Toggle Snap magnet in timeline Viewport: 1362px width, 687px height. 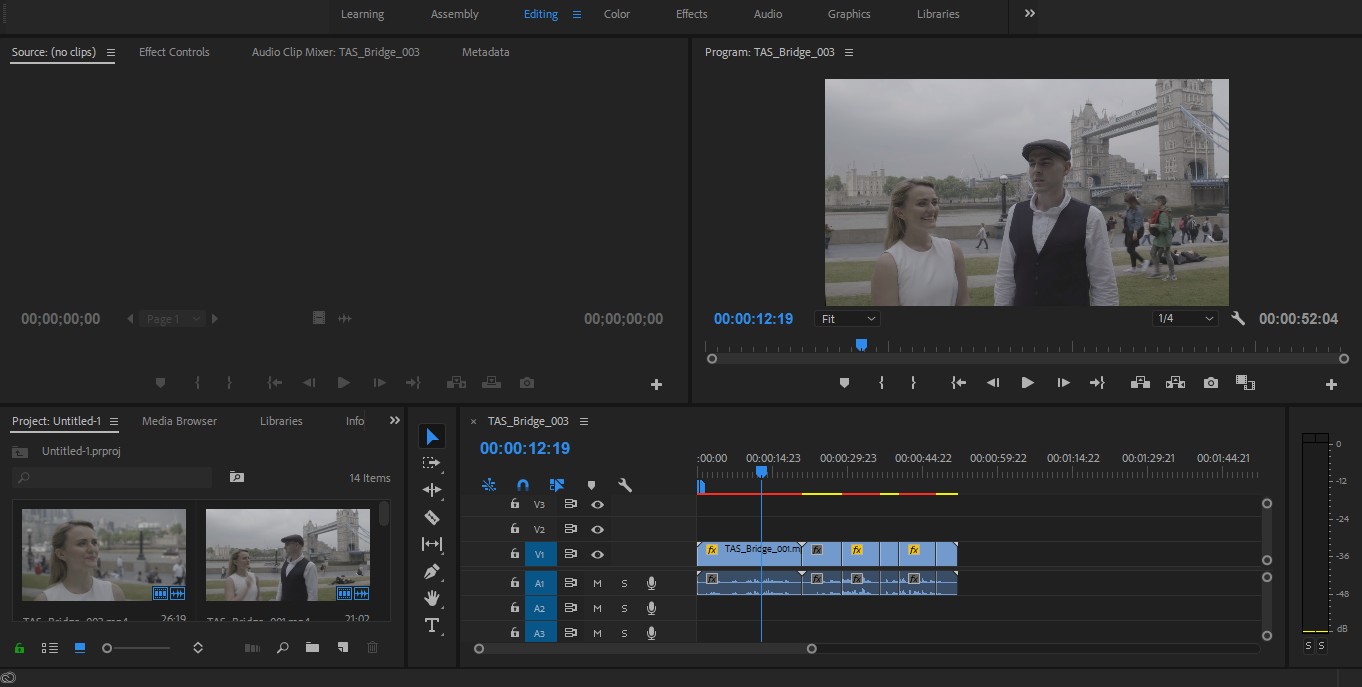pos(522,485)
